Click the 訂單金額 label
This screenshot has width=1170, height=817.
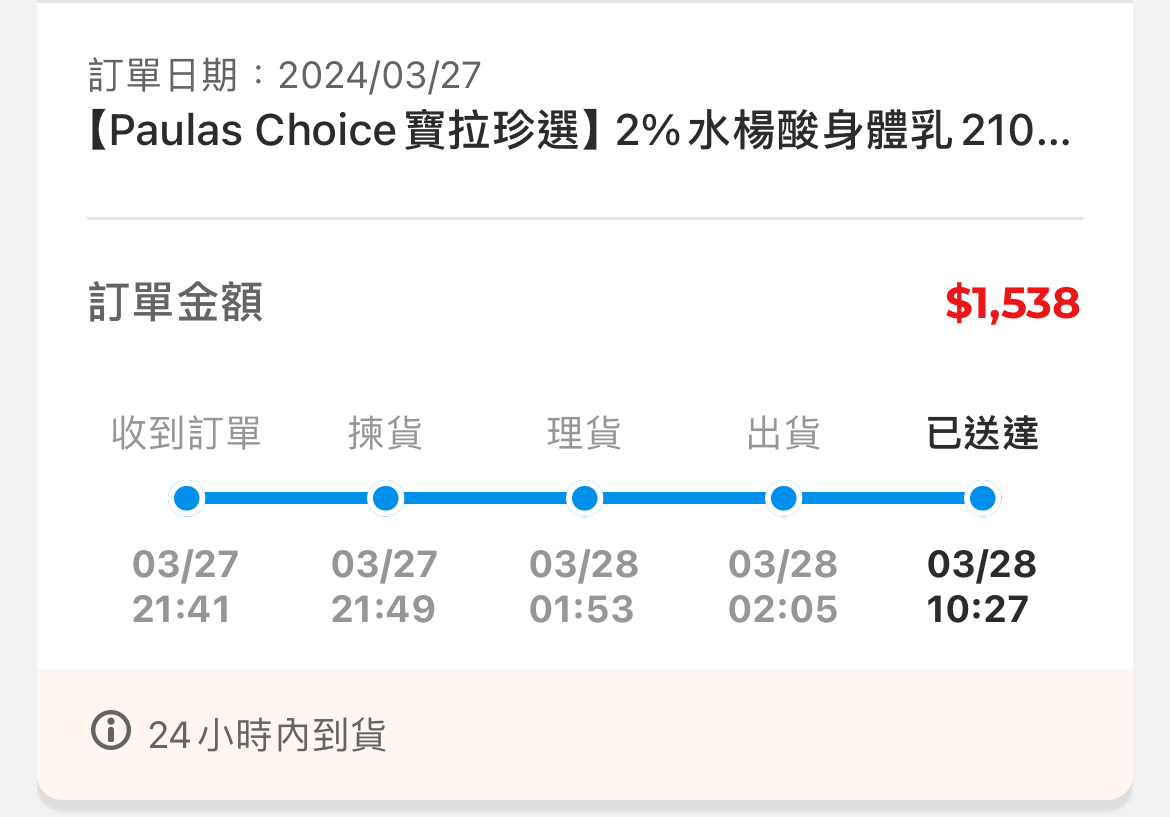[176, 303]
